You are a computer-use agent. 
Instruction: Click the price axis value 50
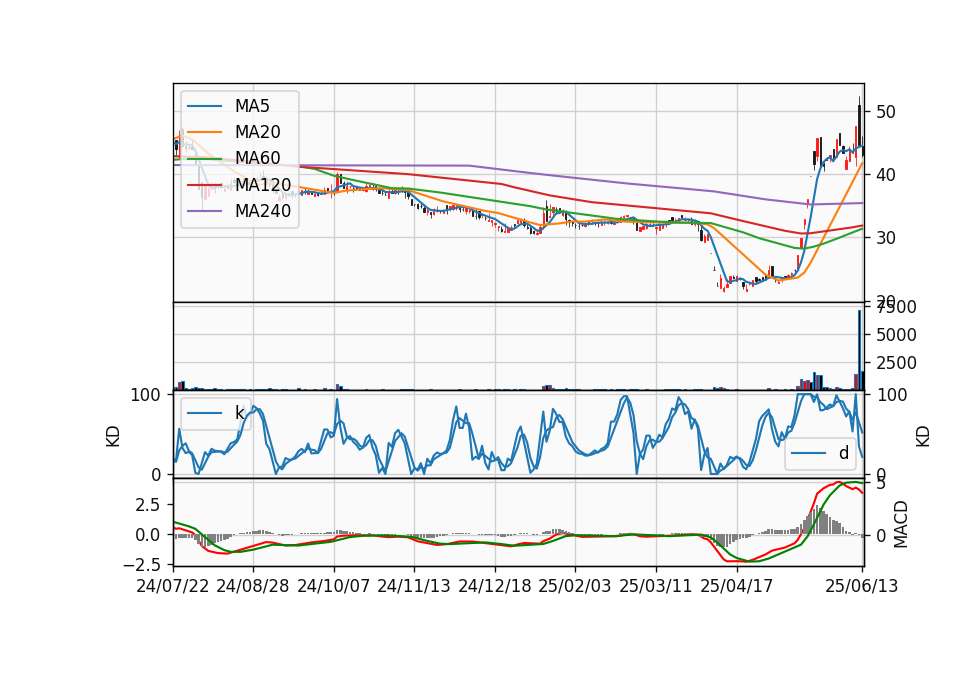click(x=885, y=112)
